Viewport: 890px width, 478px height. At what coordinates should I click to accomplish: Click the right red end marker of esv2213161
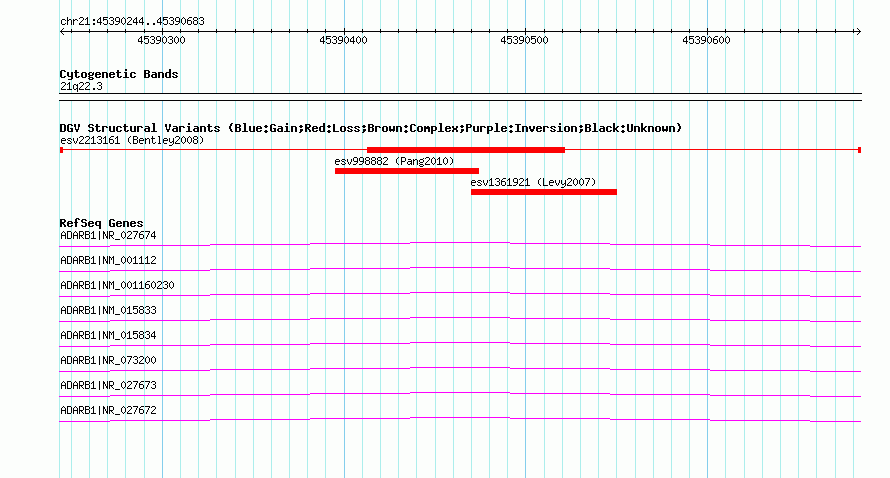click(859, 150)
